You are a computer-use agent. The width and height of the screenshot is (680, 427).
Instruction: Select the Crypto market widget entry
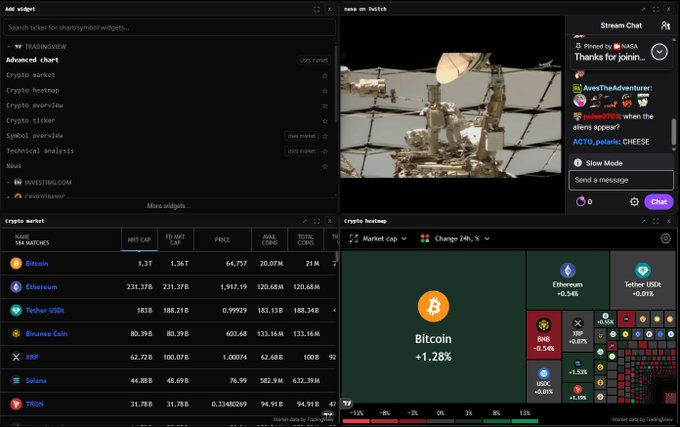click(x=30, y=75)
